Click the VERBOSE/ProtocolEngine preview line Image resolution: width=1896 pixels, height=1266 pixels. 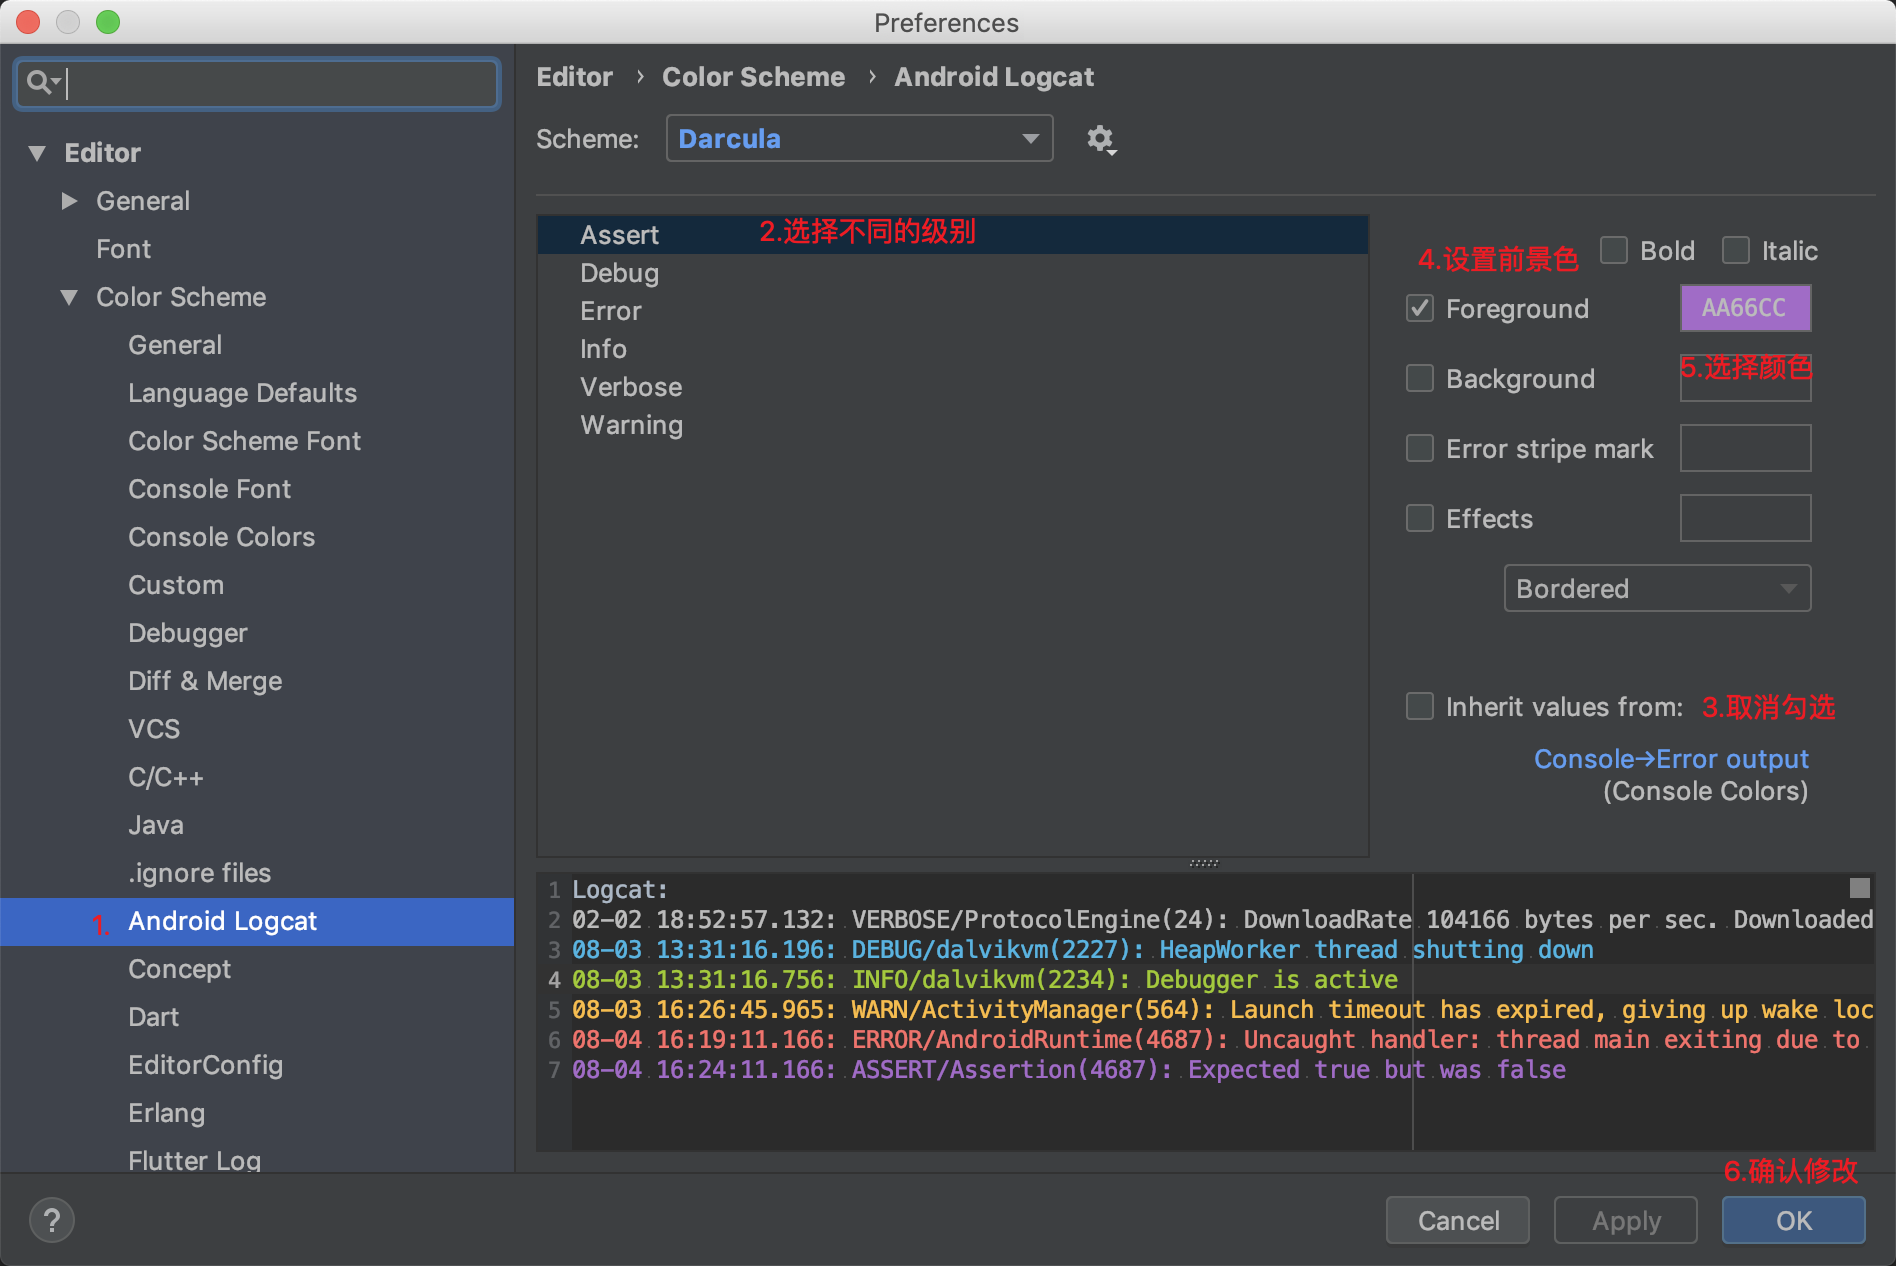1222,920
